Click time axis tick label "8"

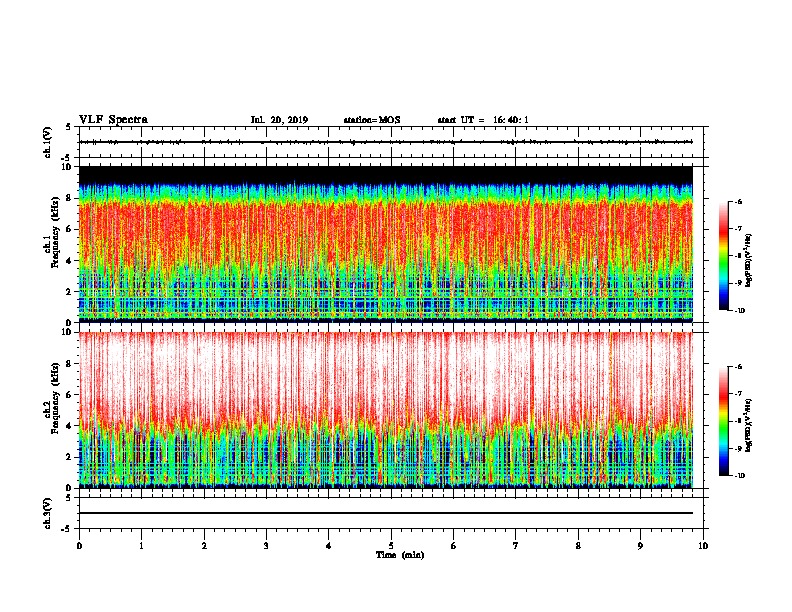(x=578, y=545)
